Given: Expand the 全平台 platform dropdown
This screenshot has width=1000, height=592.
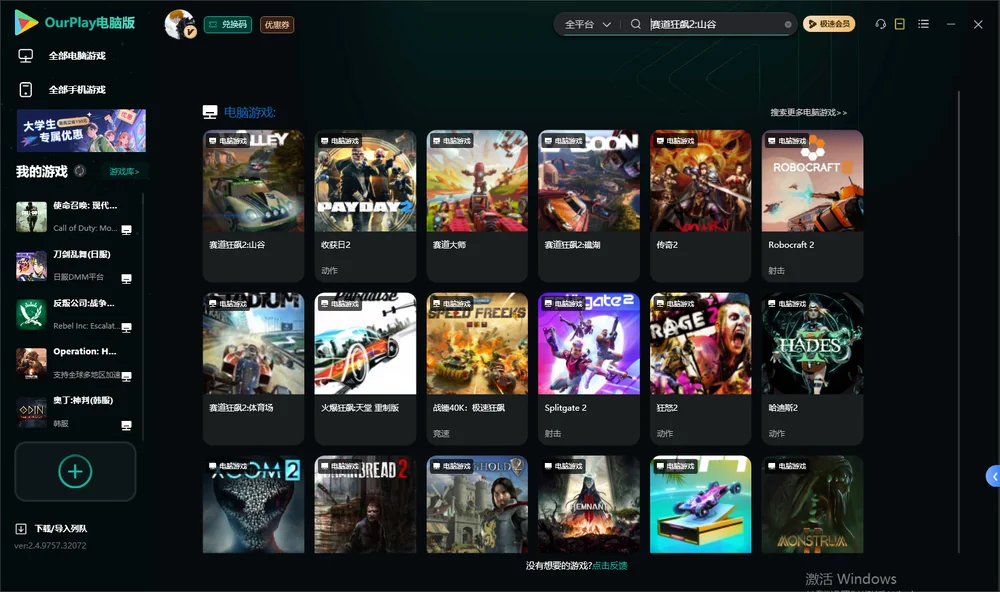Looking at the screenshot, I should 587,24.
